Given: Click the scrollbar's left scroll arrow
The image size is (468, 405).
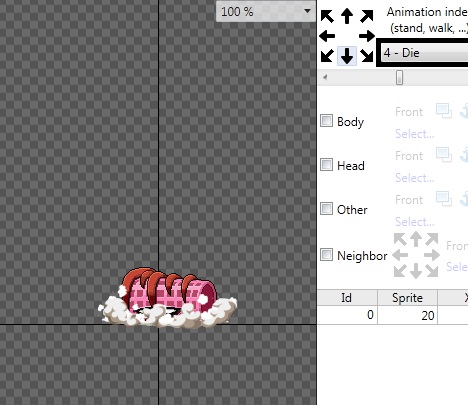Looking at the screenshot, I should point(325,78).
